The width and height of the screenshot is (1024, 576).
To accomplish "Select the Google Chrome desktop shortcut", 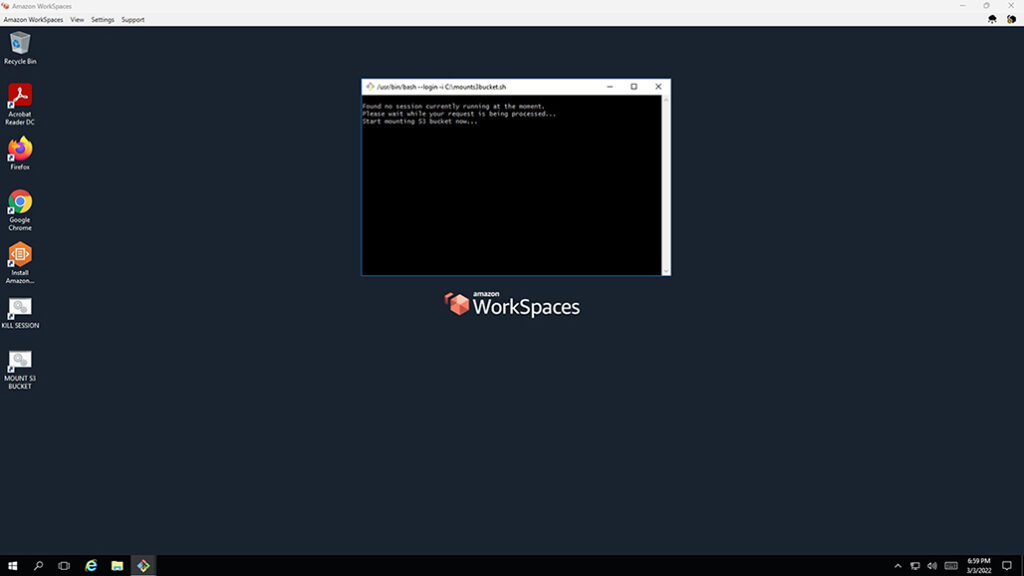I will 20,210.
